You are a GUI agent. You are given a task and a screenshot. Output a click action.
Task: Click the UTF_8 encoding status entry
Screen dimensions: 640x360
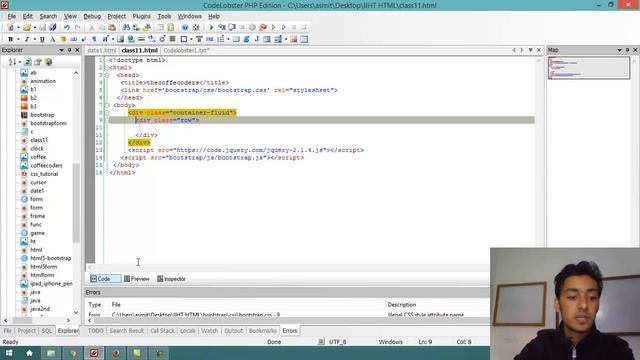338,342
